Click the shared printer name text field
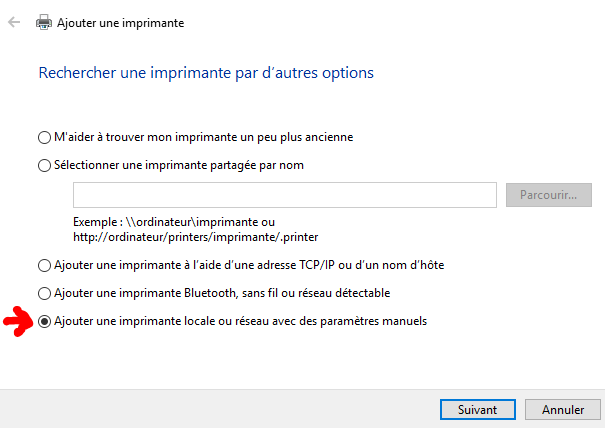 (x=285, y=195)
